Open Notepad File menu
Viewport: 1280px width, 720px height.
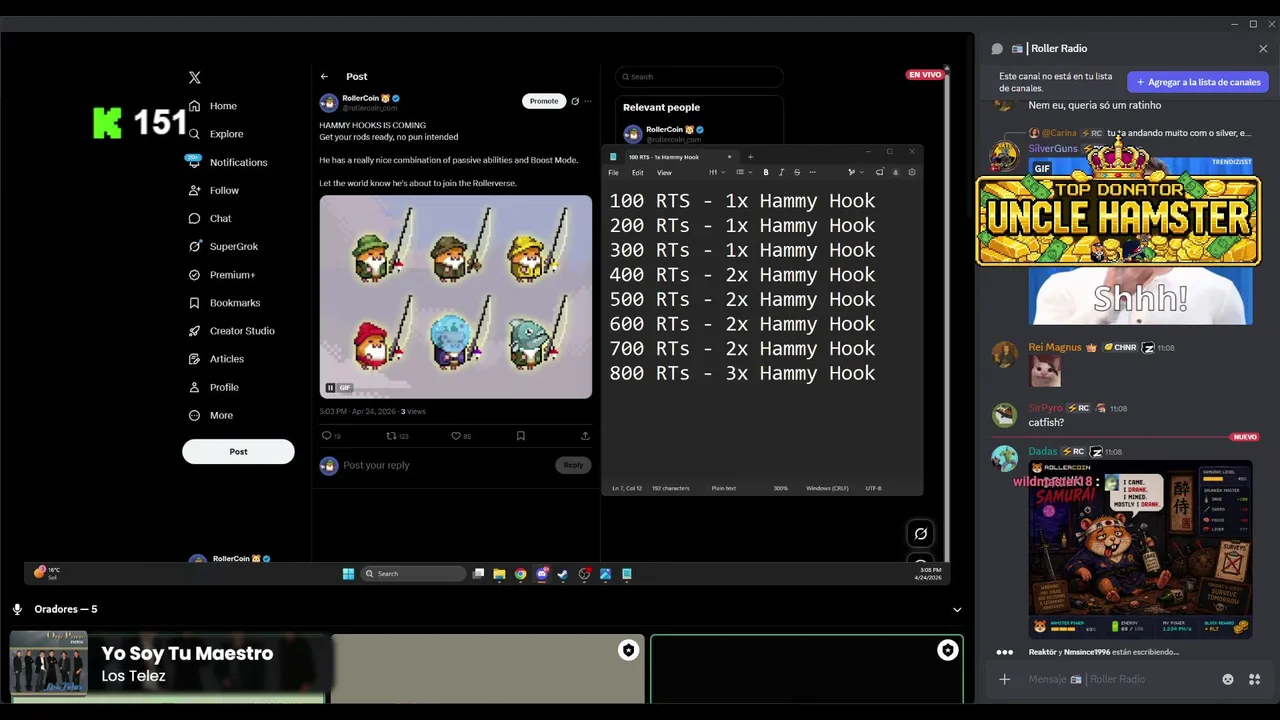click(x=613, y=172)
